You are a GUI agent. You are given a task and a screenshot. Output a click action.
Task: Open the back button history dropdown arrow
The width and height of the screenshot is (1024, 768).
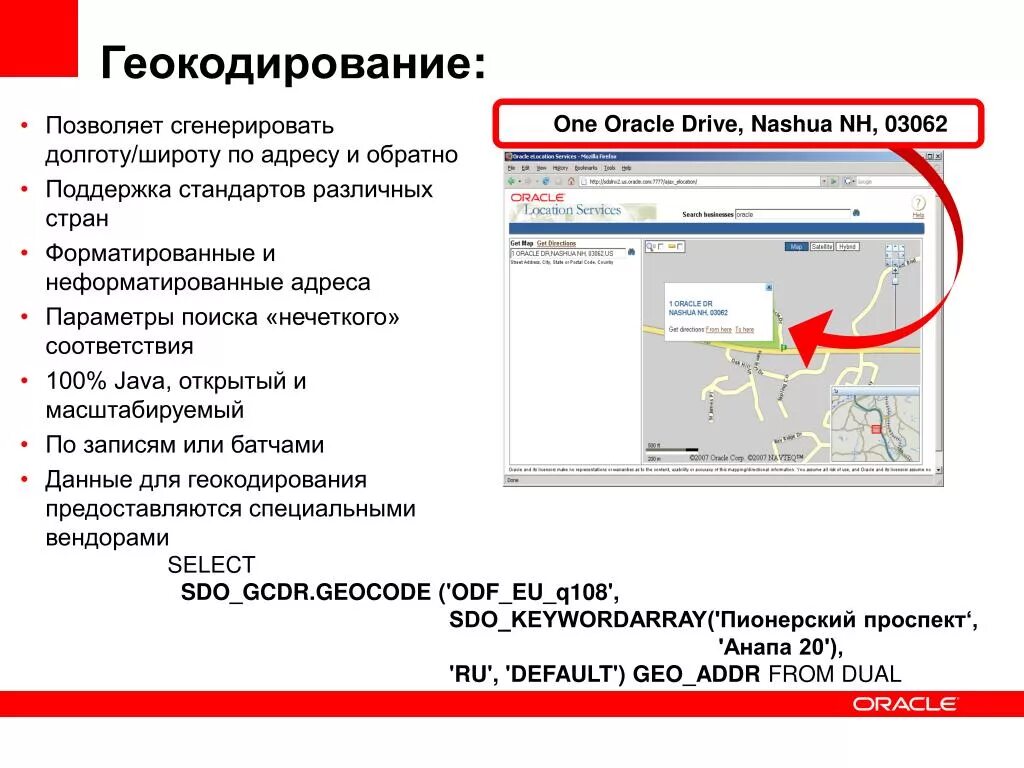click(x=520, y=181)
